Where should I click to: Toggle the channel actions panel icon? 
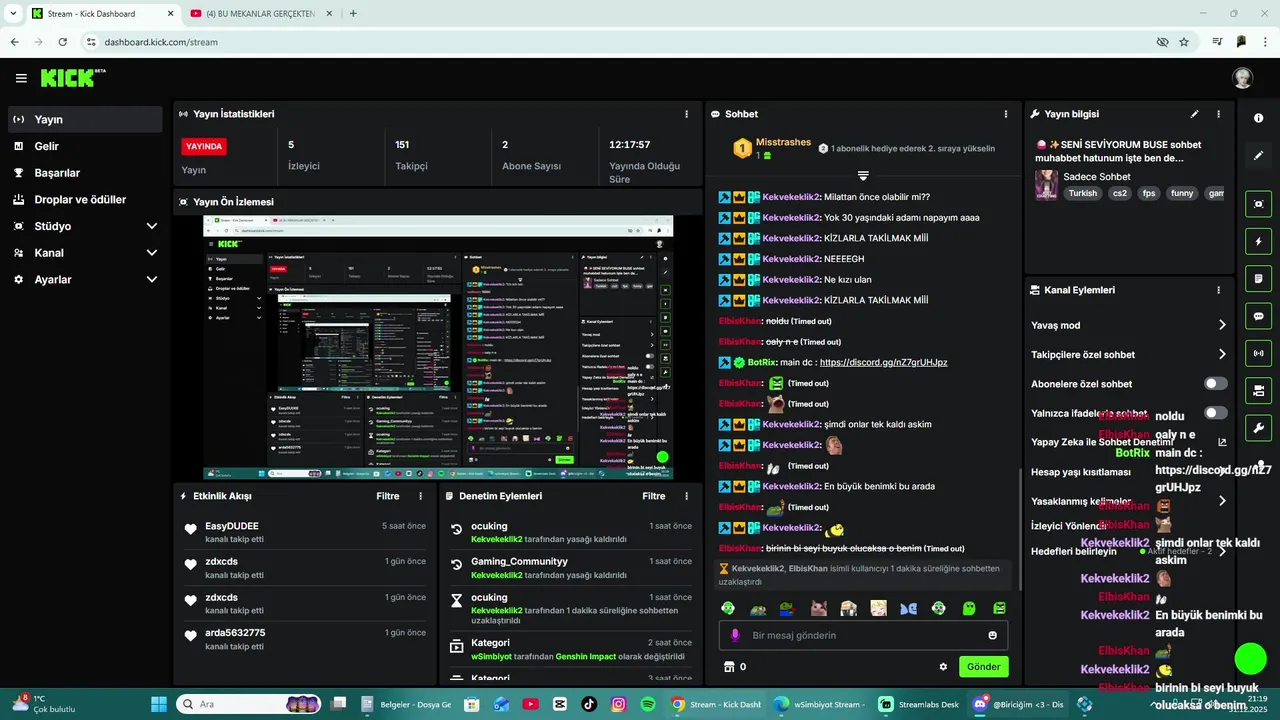coord(1258,390)
